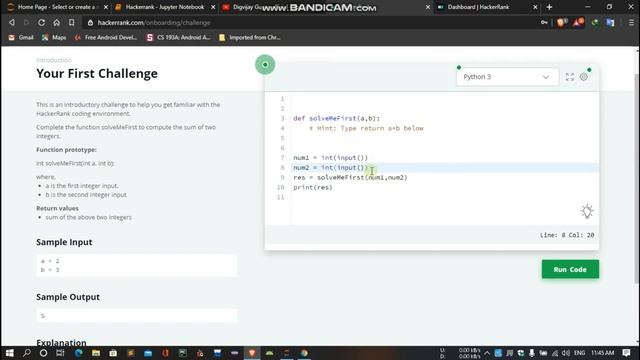Click the Sample Input box
This screenshot has height=360, width=640.
[x=136, y=265]
